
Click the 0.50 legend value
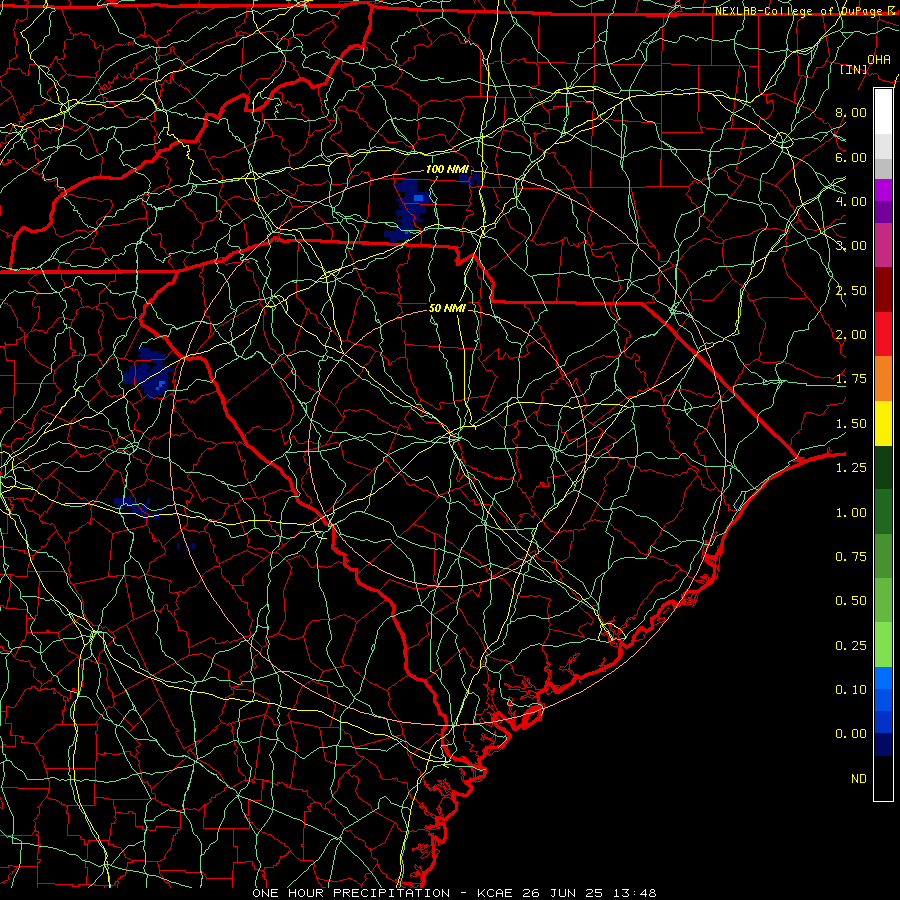click(x=851, y=601)
